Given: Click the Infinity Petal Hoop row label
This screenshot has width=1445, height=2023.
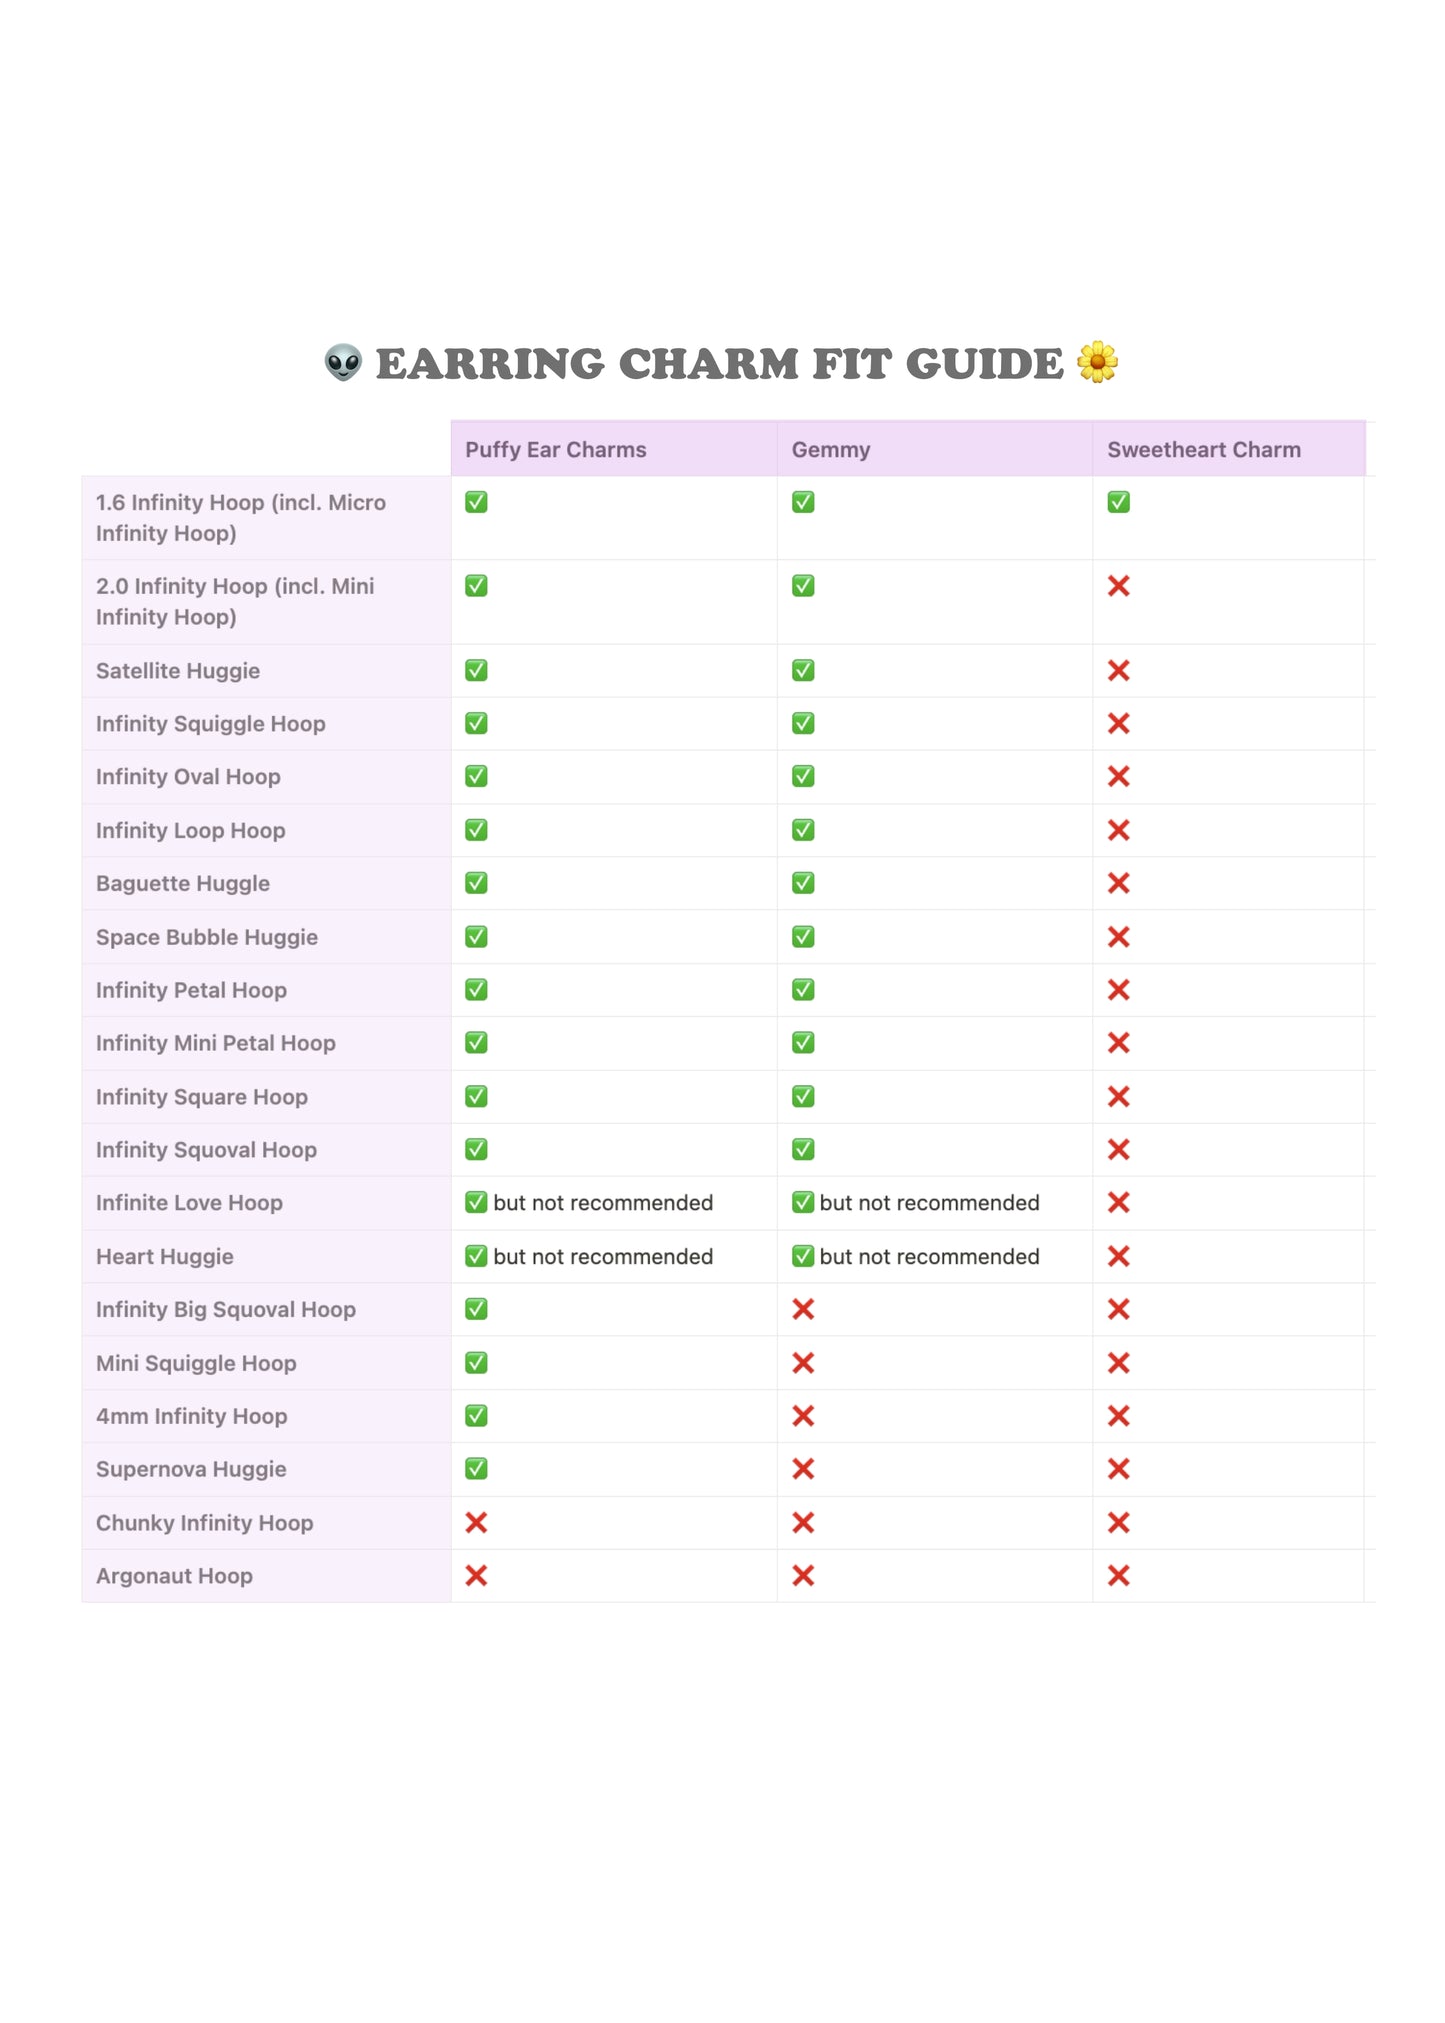Looking at the screenshot, I should pos(191,991).
